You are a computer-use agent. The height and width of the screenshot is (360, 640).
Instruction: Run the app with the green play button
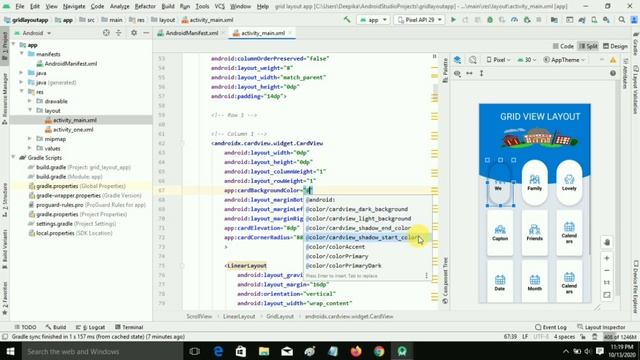[x=453, y=20]
